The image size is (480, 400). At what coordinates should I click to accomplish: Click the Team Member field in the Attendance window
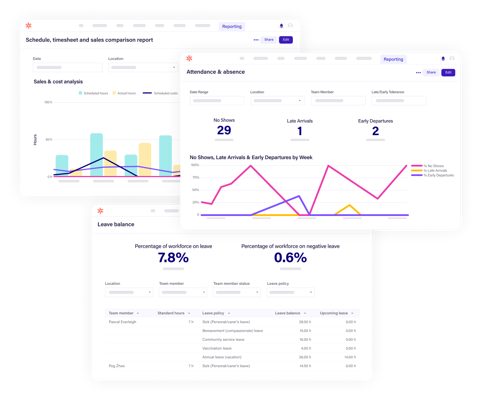tap(338, 100)
